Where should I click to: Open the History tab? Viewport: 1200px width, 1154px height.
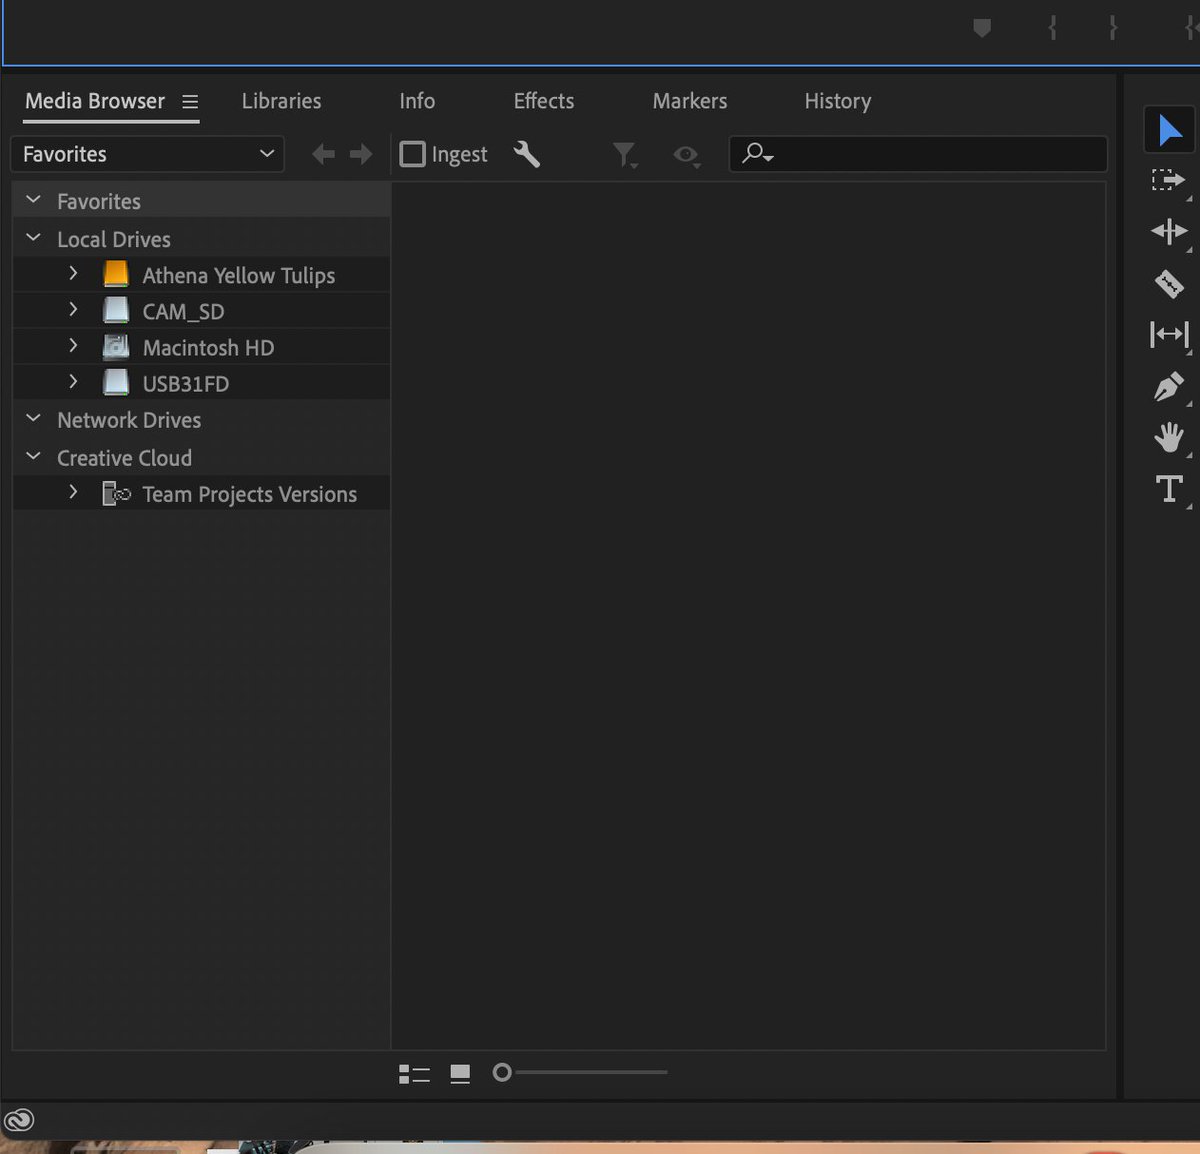[838, 101]
